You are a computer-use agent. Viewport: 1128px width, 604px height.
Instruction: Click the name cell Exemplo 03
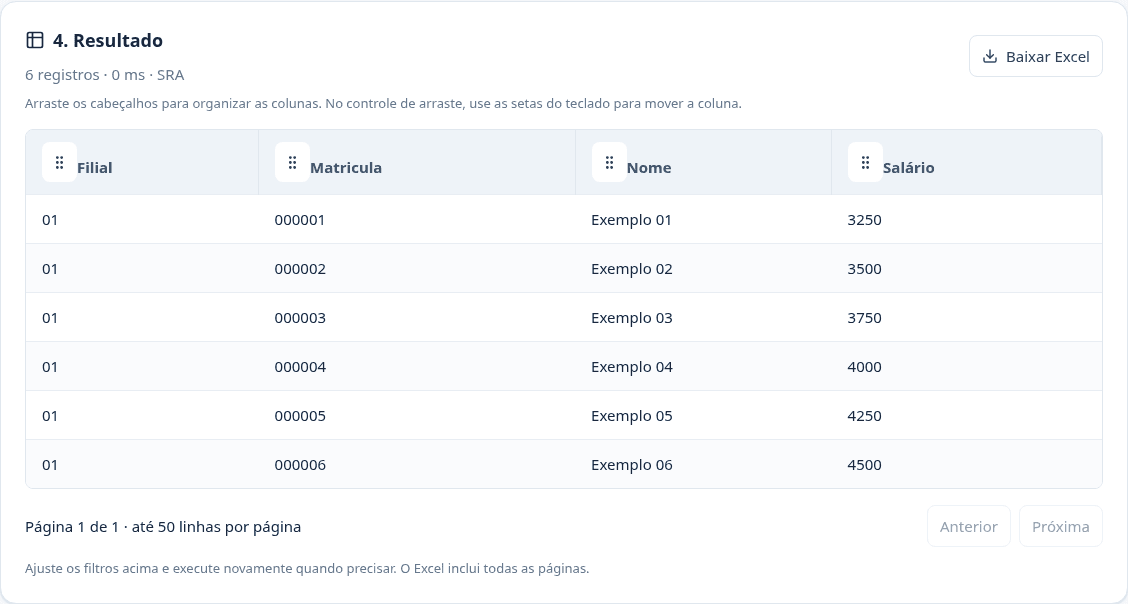click(632, 318)
